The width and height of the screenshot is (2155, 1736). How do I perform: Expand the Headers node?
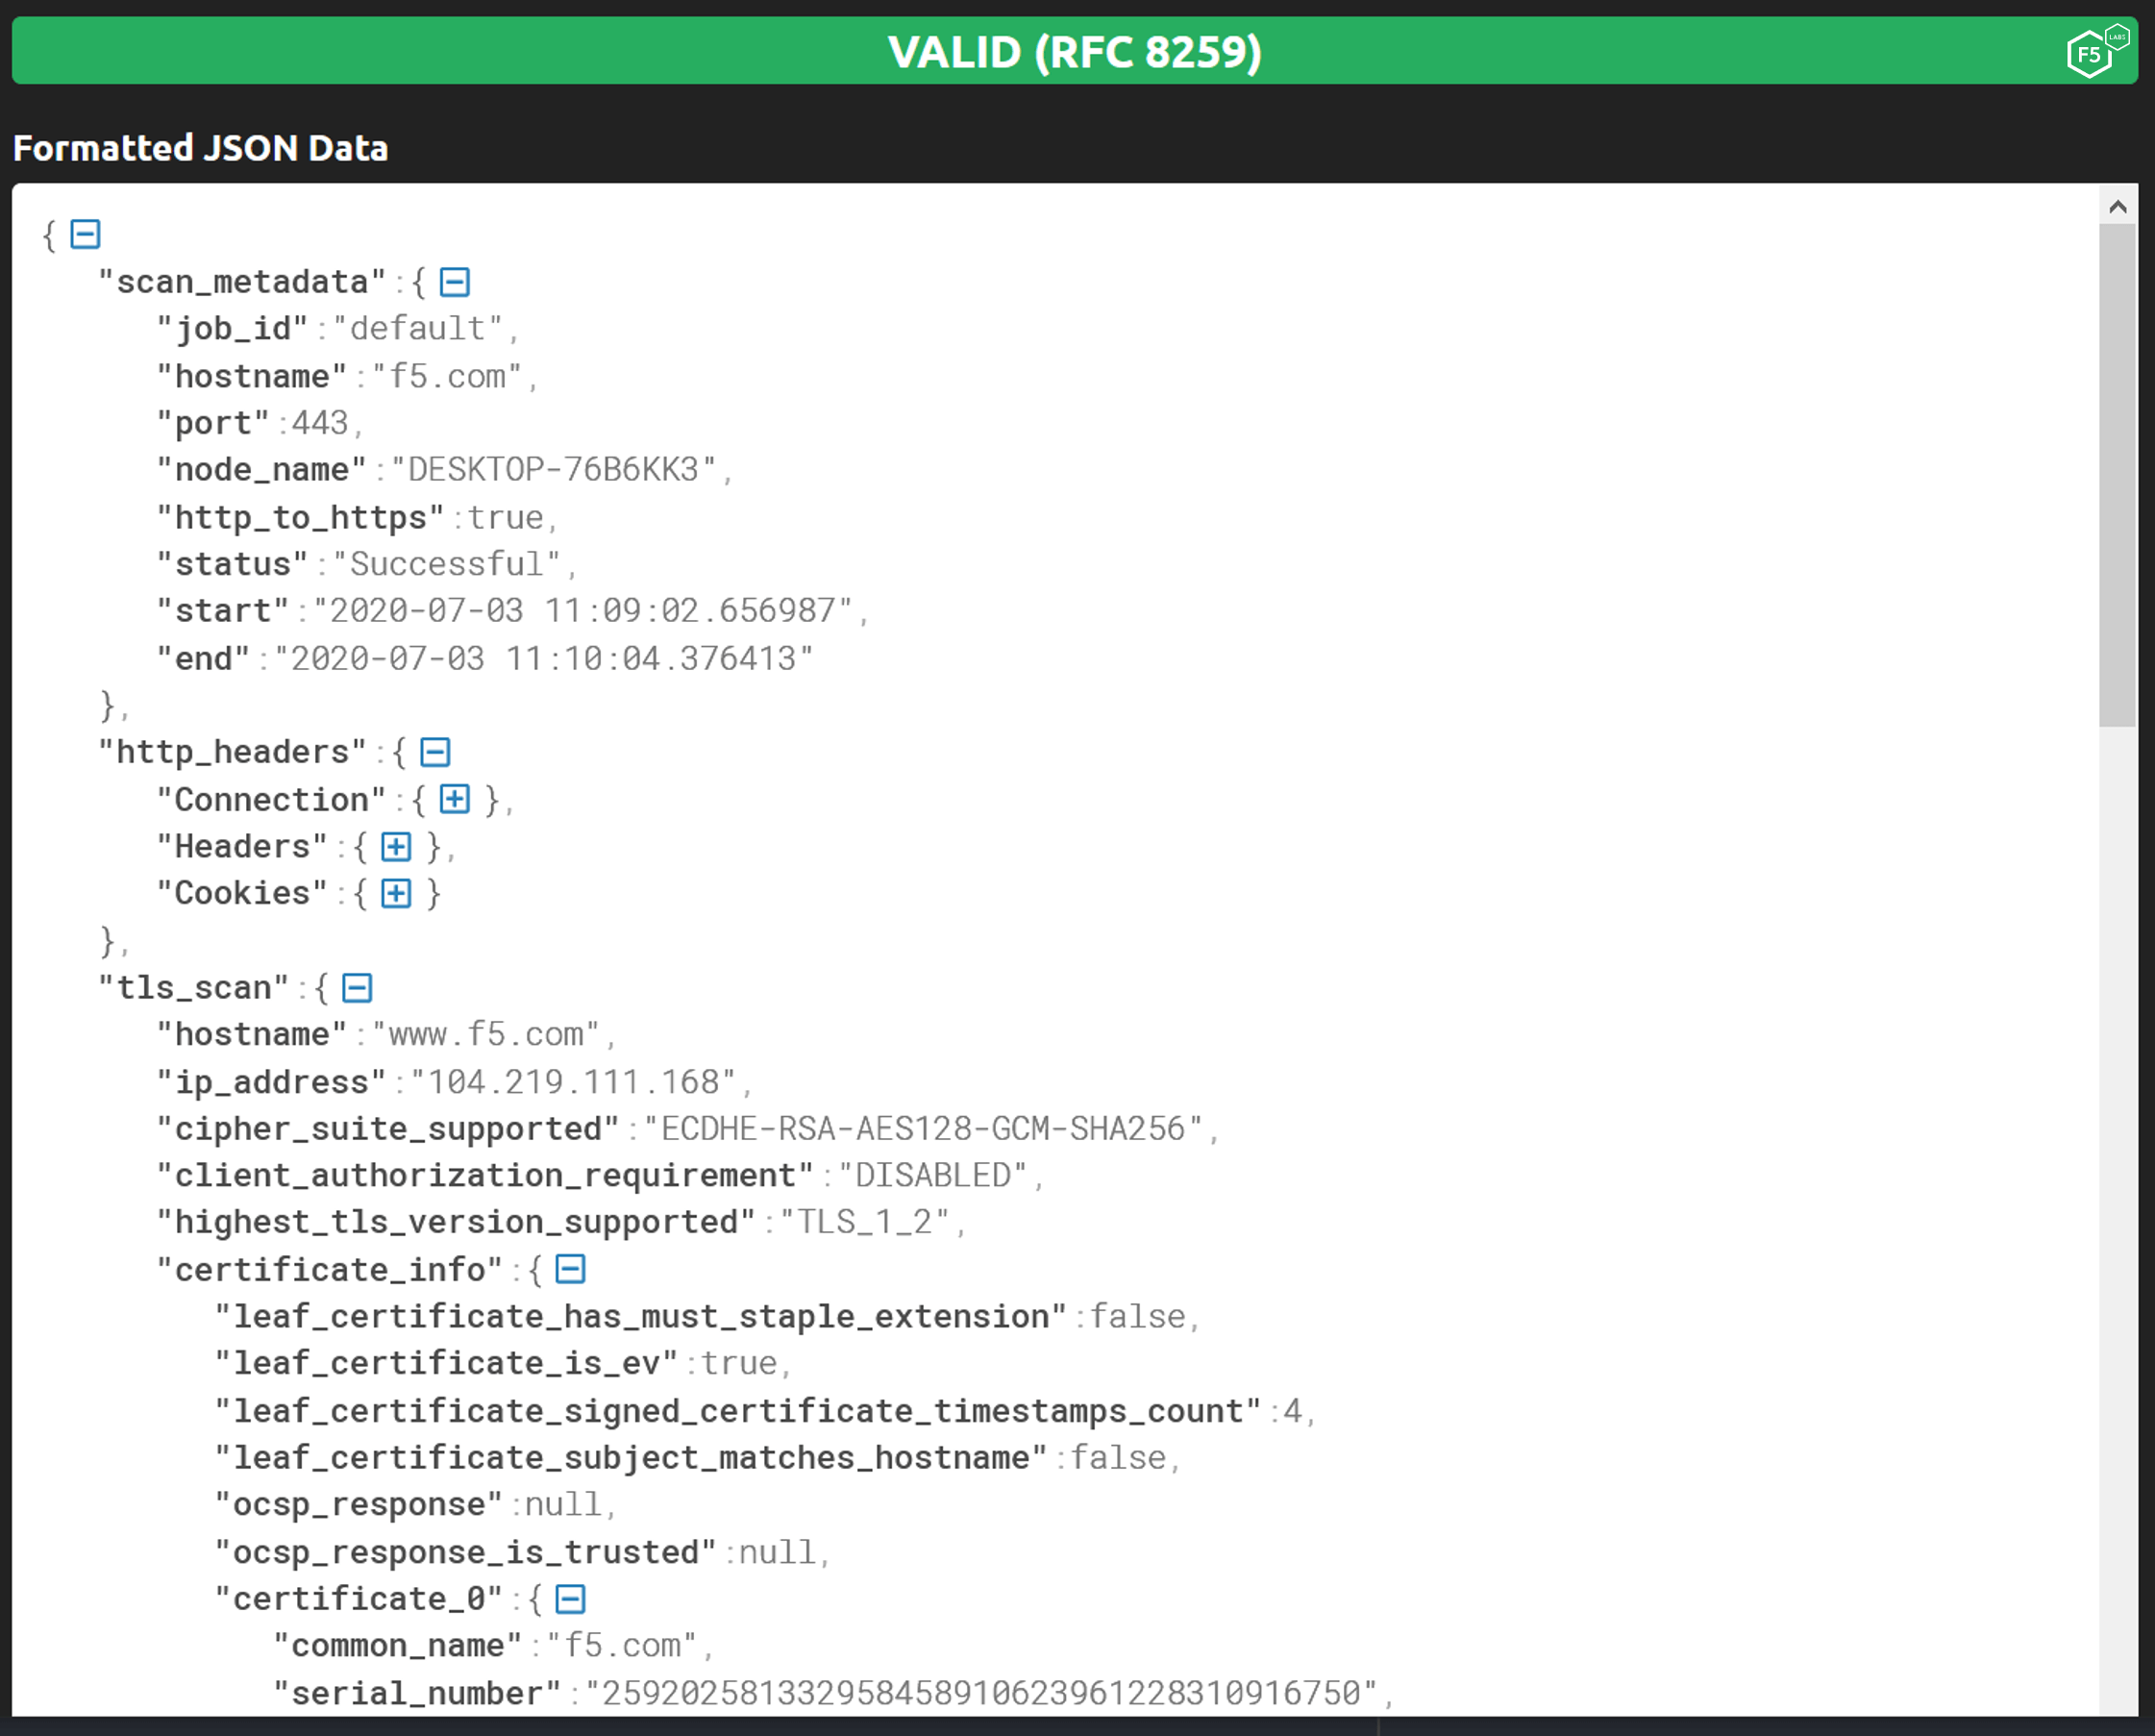pyautogui.click(x=396, y=847)
